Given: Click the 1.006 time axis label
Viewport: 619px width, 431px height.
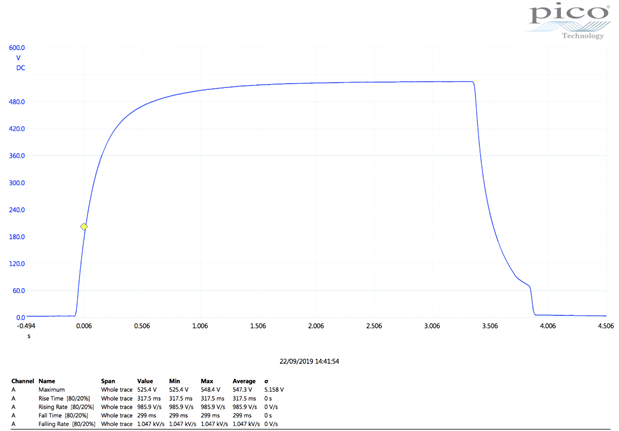Looking at the screenshot, I should tap(200, 326).
